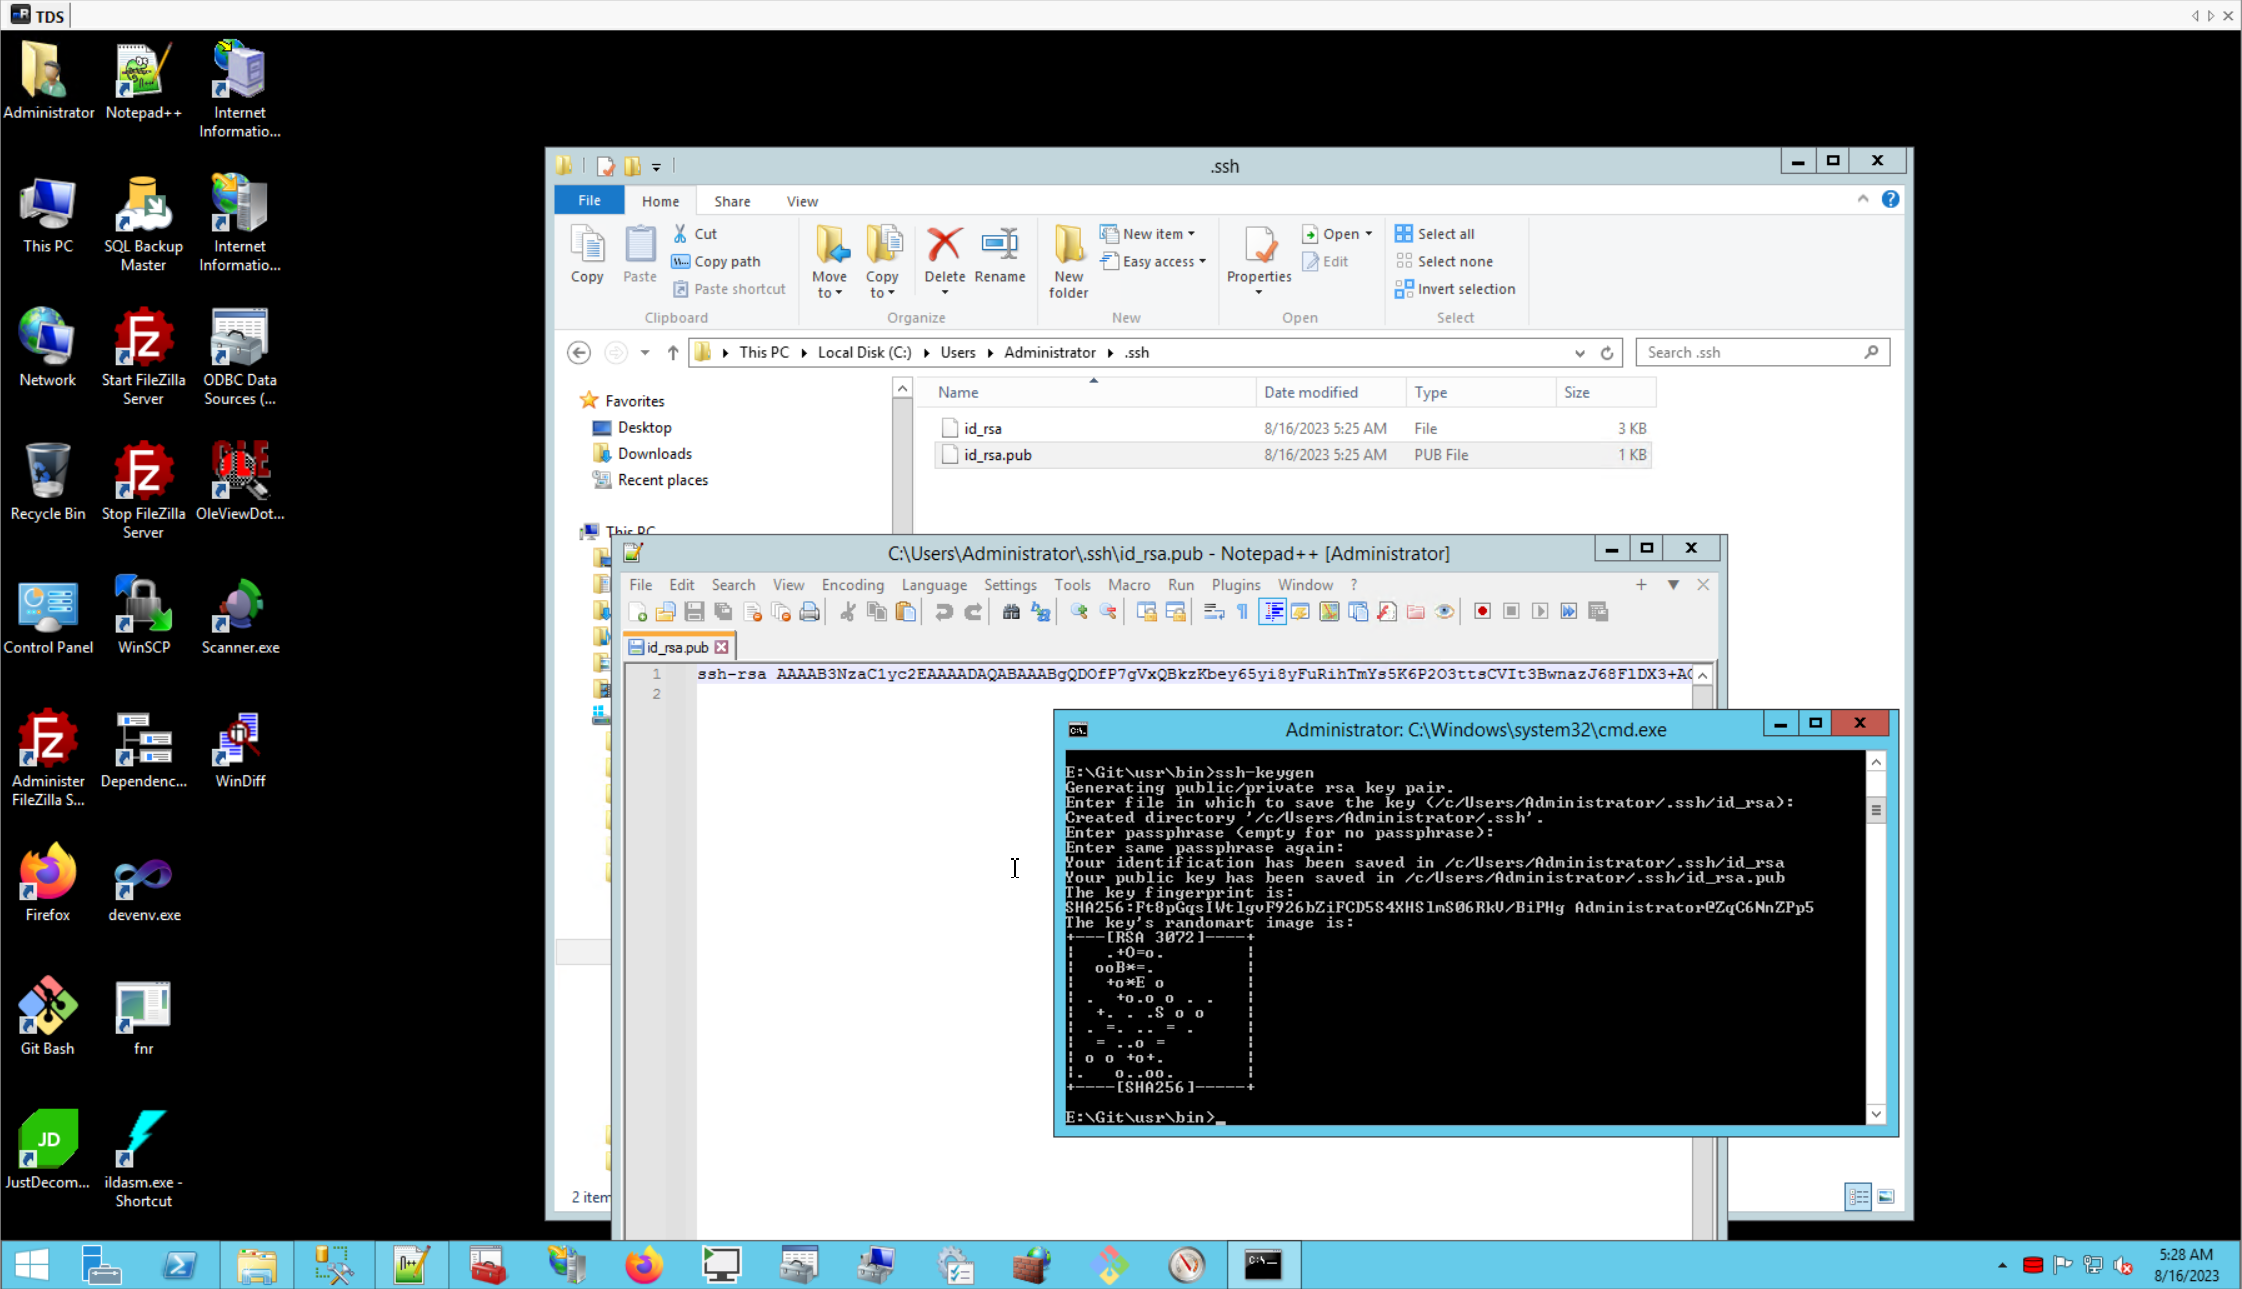The image size is (2242, 1289).
Task: Click the Find binoculars icon in Notepad++
Action: 1011,612
